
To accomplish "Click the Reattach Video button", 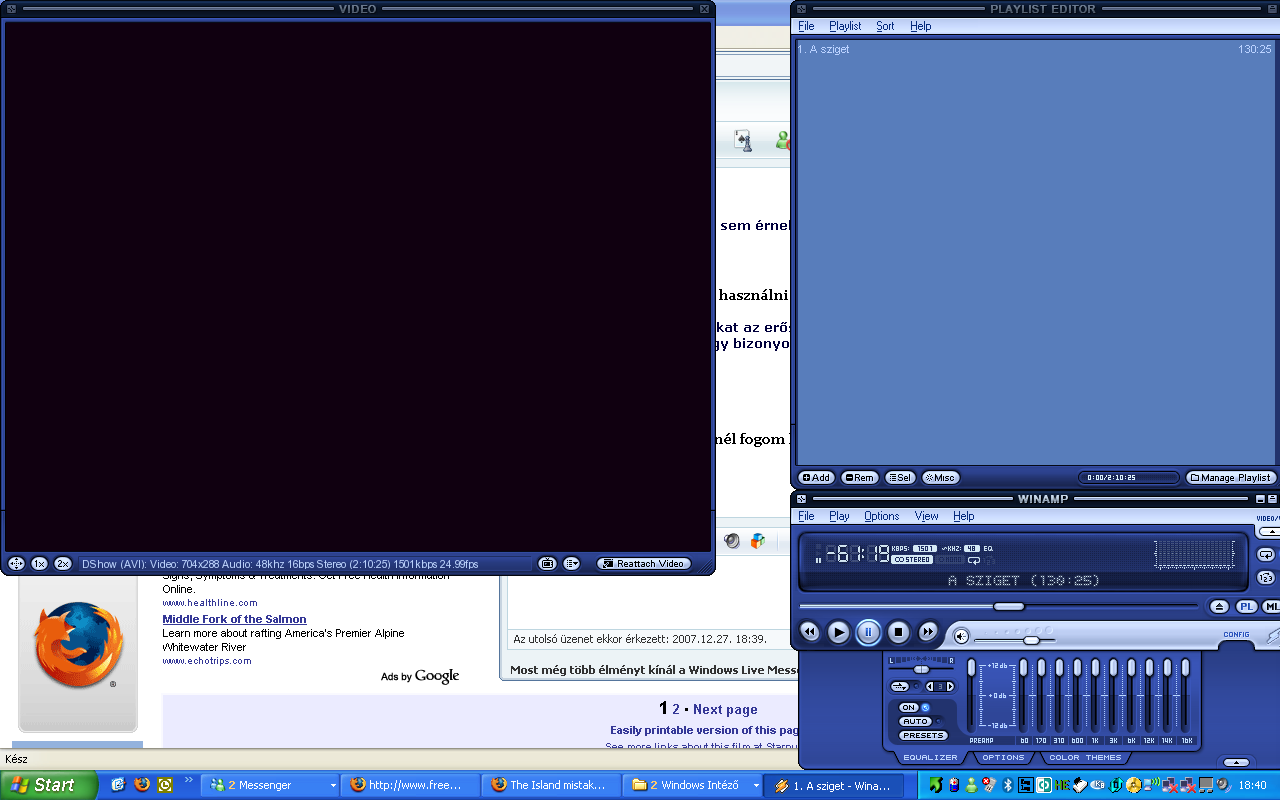I will [x=644, y=564].
